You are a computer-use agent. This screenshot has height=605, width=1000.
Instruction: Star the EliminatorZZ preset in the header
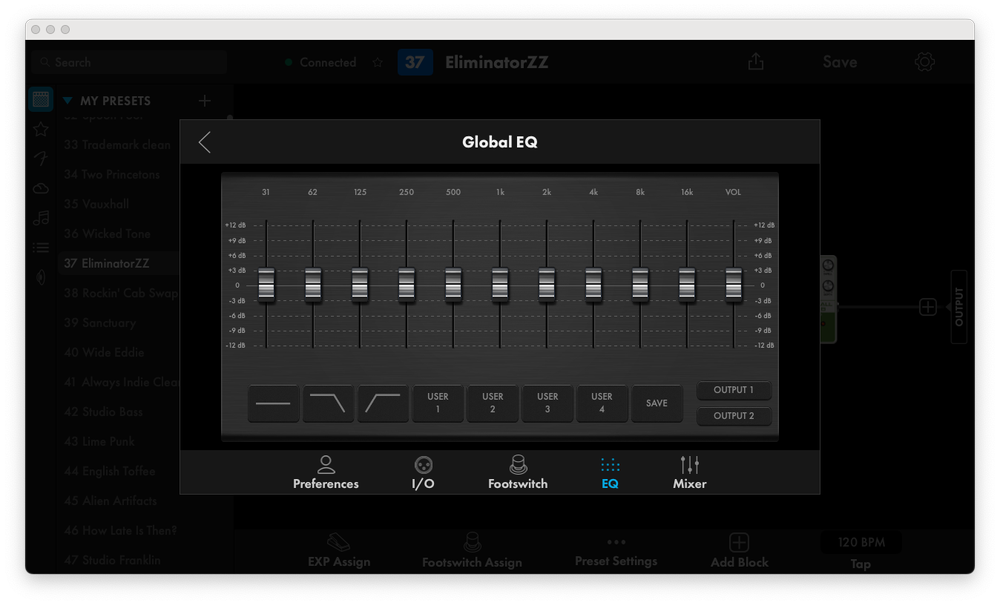tap(377, 61)
